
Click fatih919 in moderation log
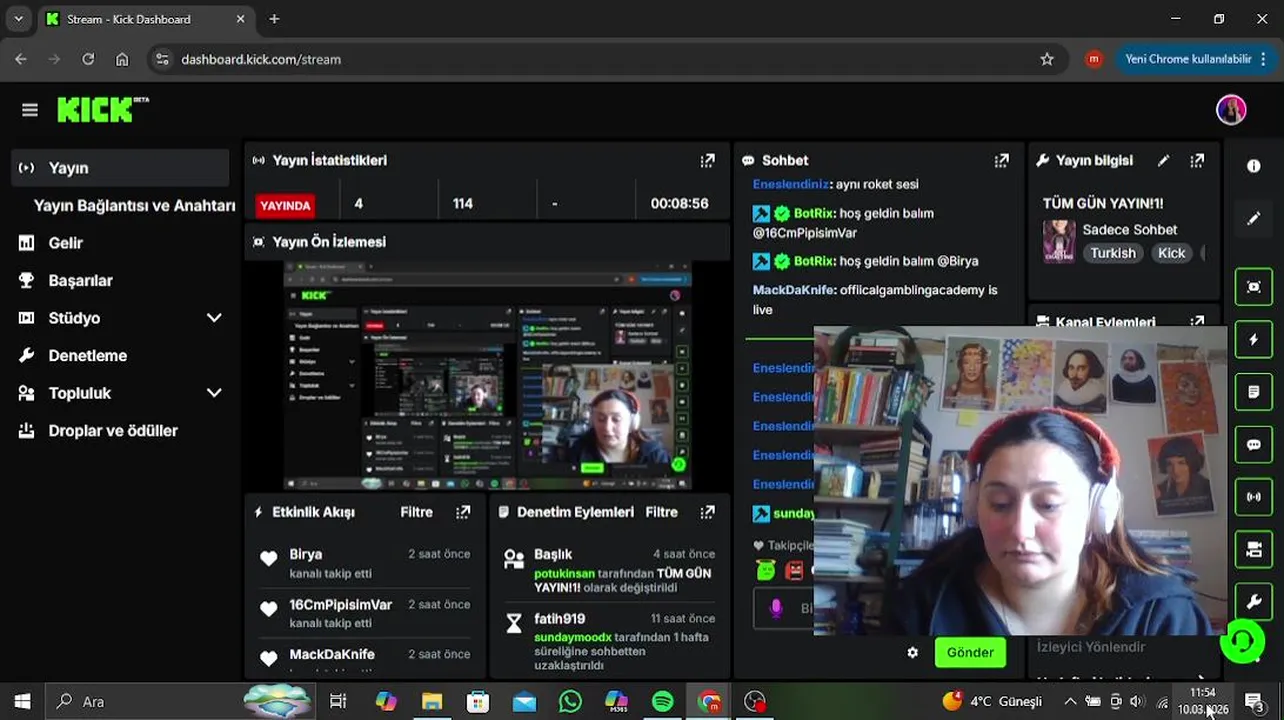click(x=560, y=619)
